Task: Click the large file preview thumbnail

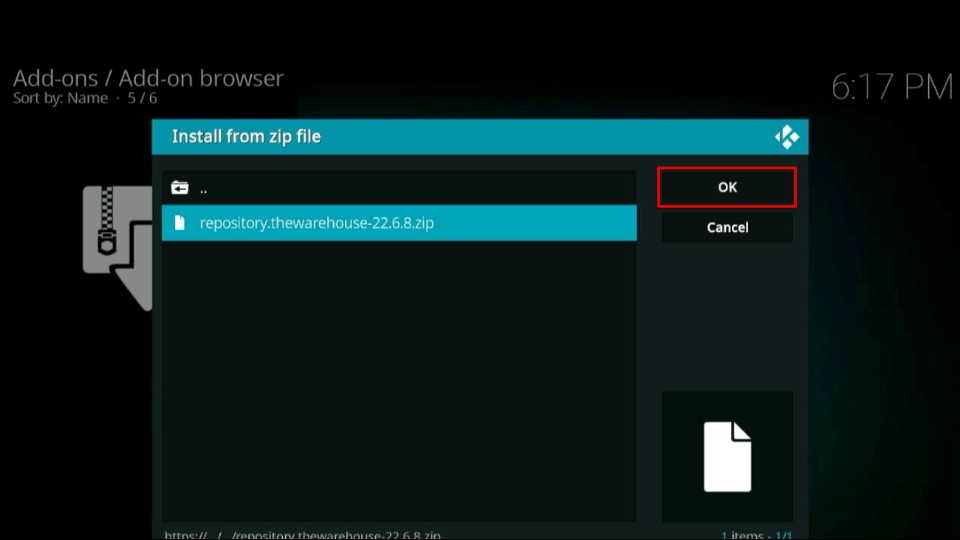Action: 727,457
